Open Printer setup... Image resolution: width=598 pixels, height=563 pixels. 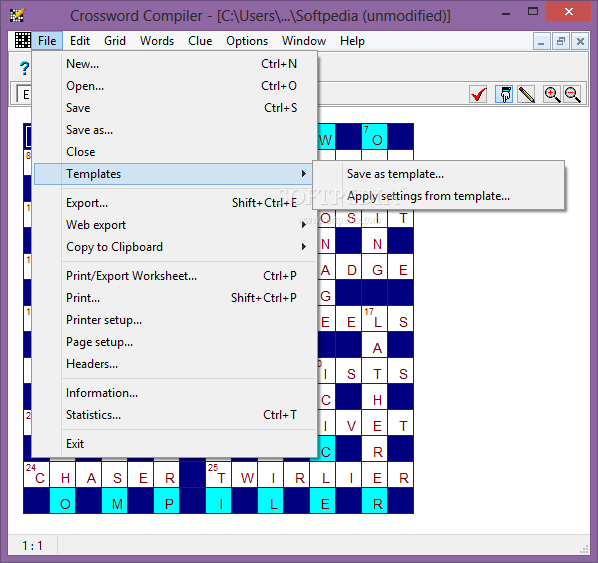click(x=175, y=320)
